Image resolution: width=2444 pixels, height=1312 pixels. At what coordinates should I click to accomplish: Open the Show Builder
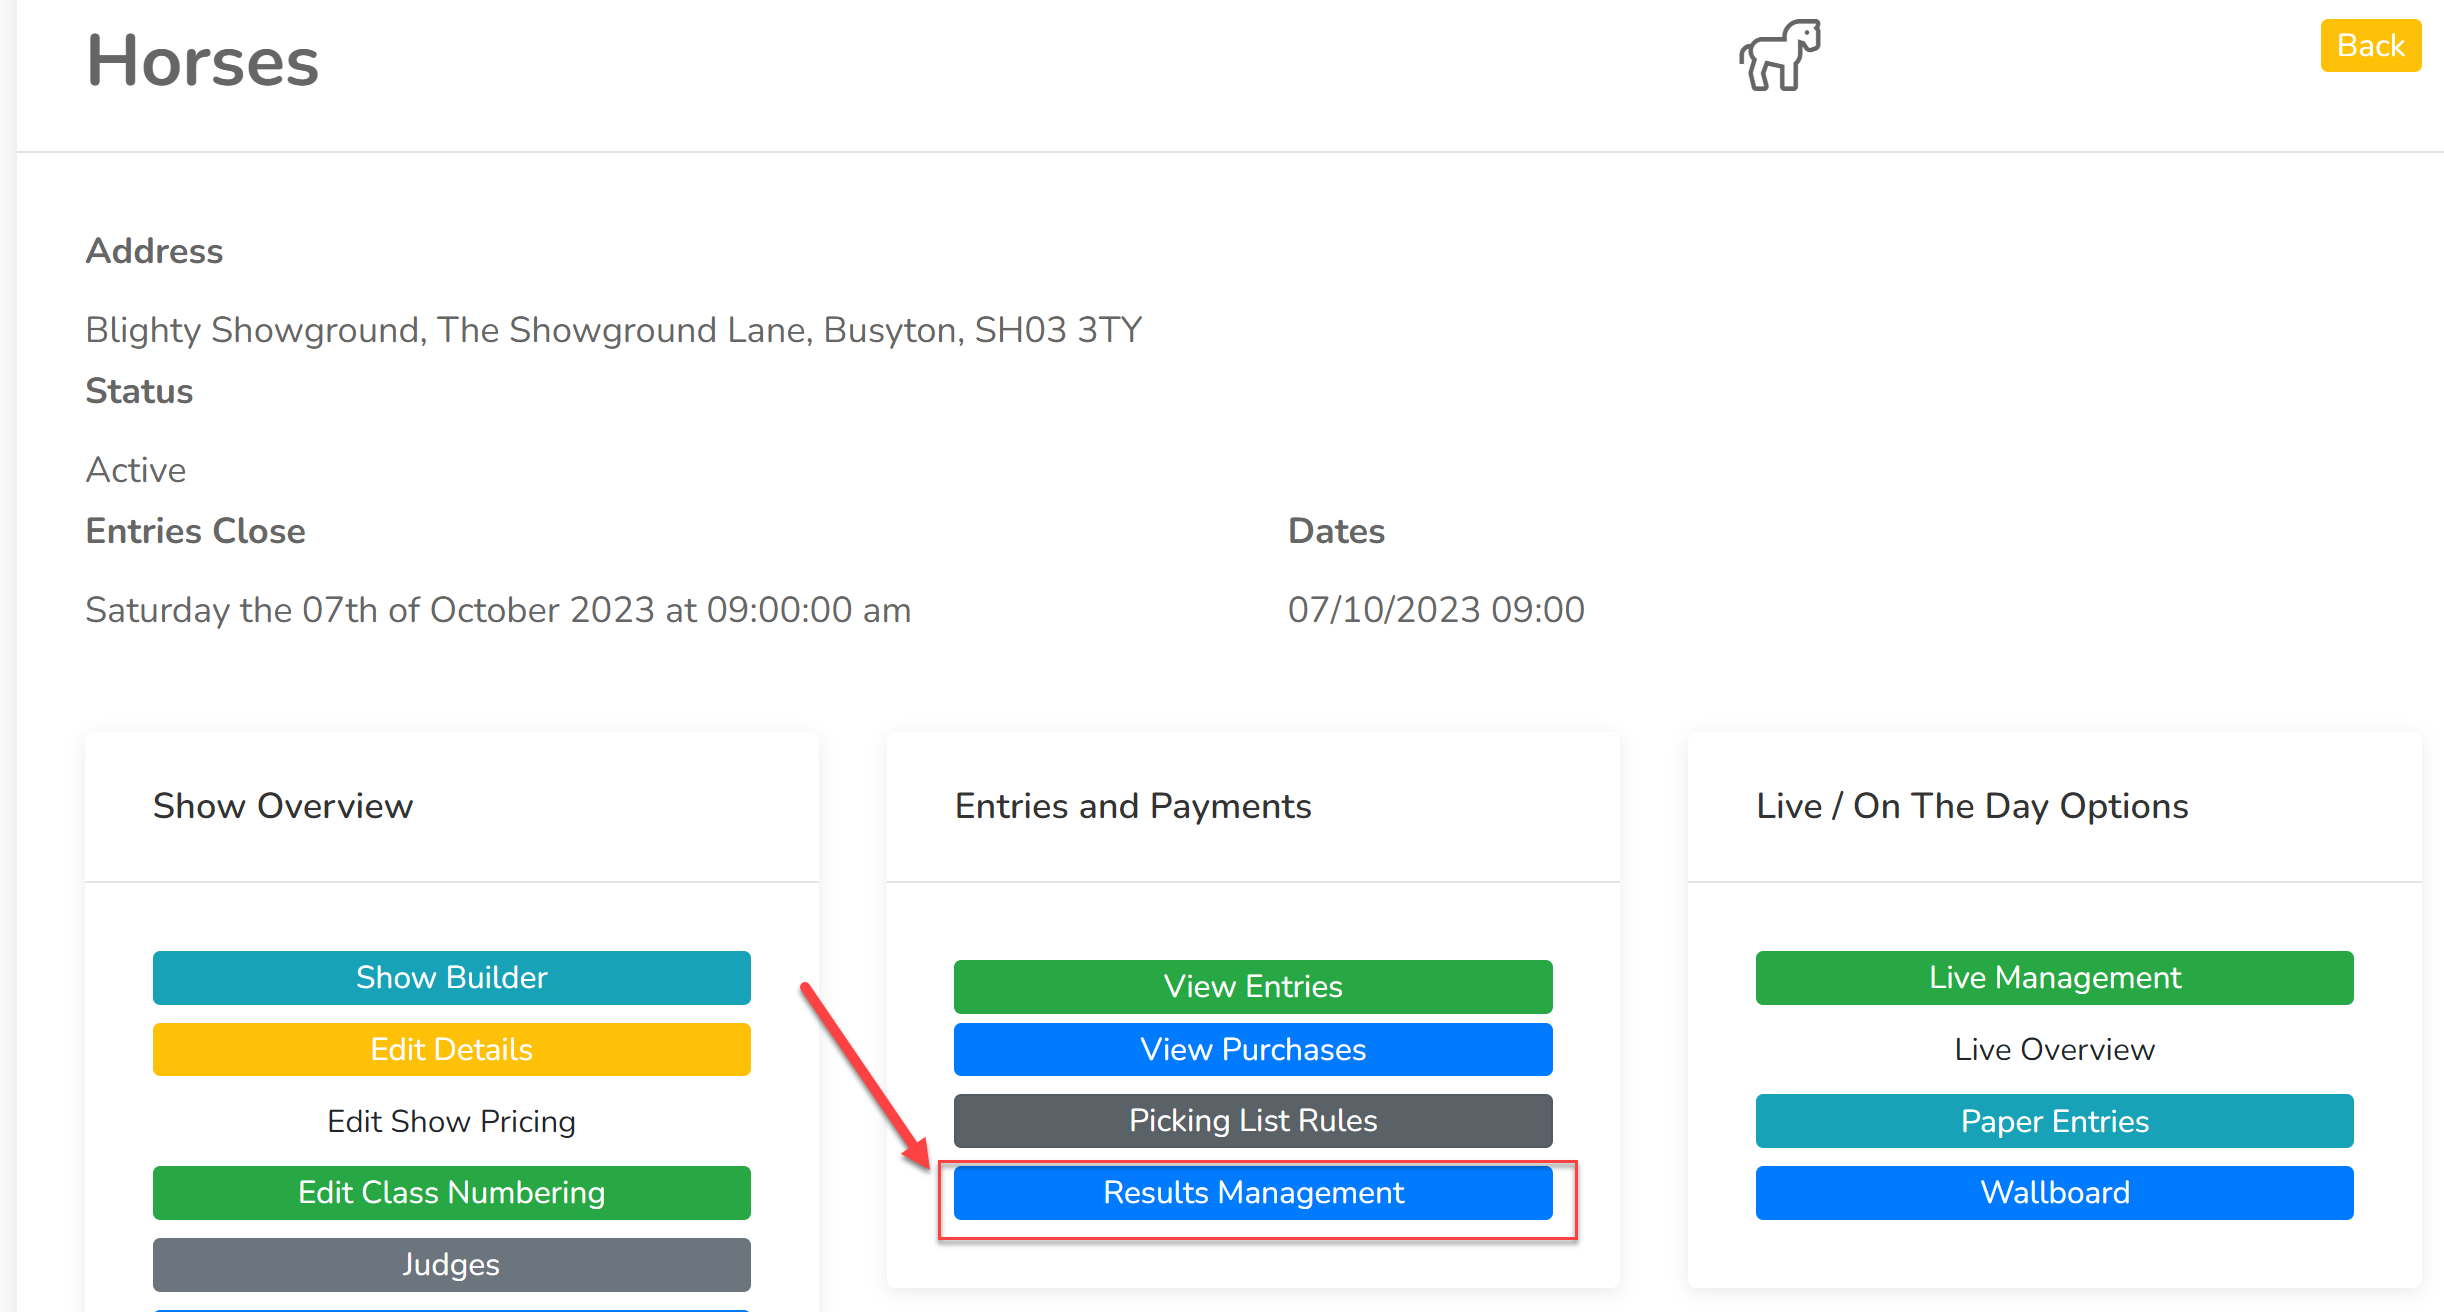pyautogui.click(x=451, y=977)
